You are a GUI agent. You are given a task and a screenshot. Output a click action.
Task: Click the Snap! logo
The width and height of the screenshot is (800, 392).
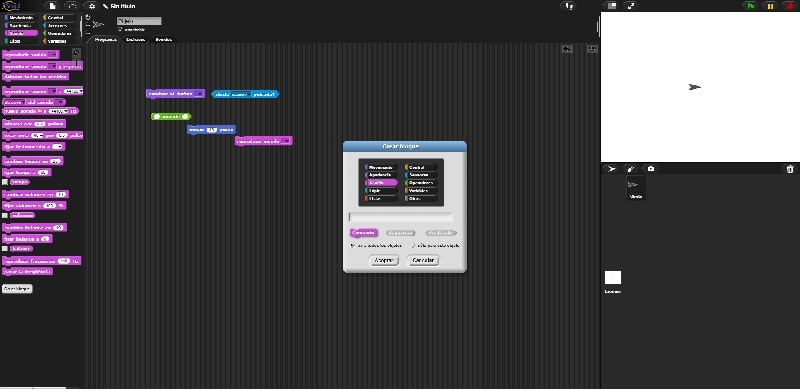(11, 6)
